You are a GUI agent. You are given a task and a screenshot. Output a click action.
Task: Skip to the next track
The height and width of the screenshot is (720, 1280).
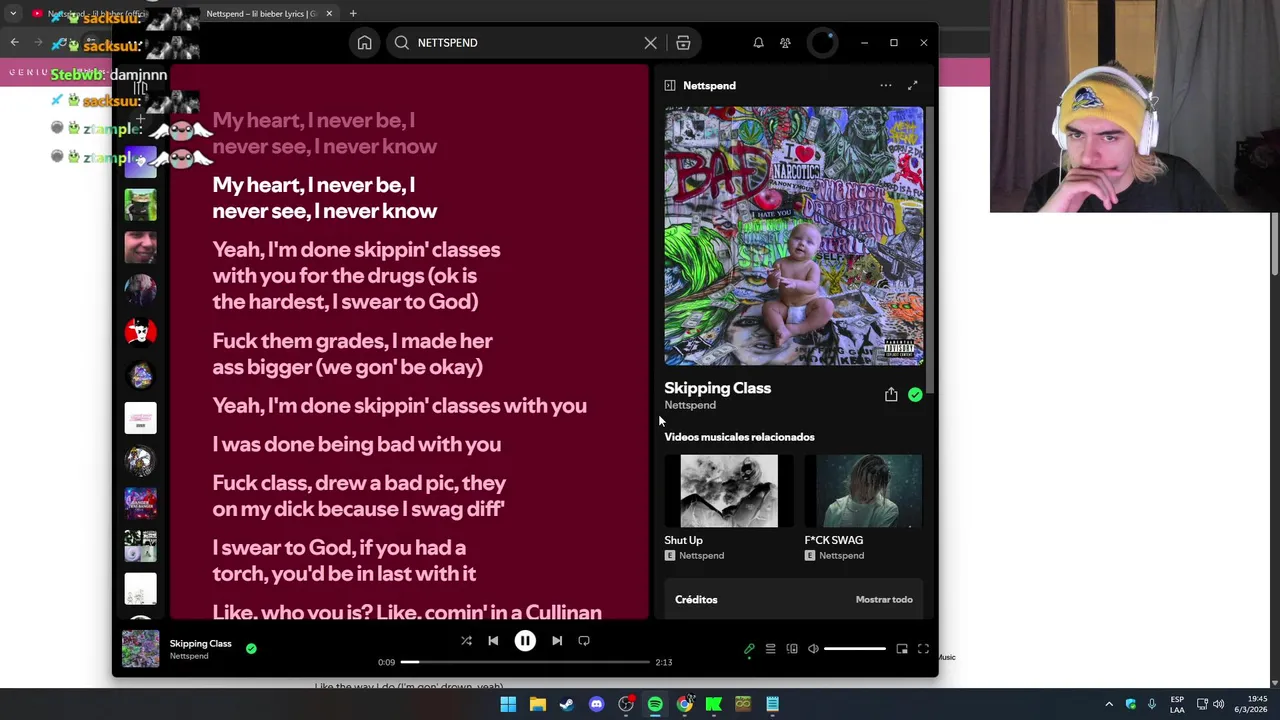point(557,641)
